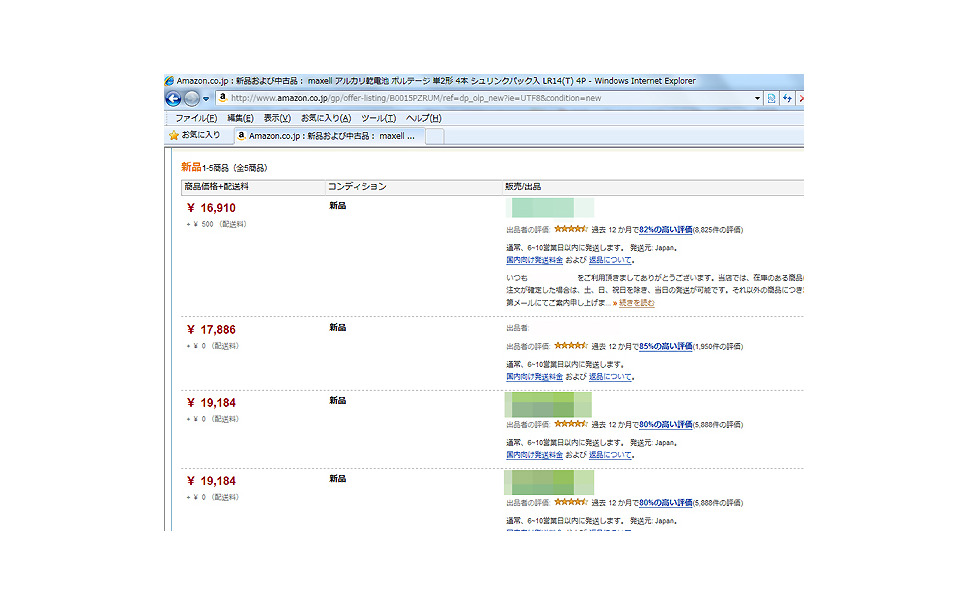The height and width of the screenshot is (605, 968).
Task: Click the 商品価格+配送料 column header
Action: (253, 187)
